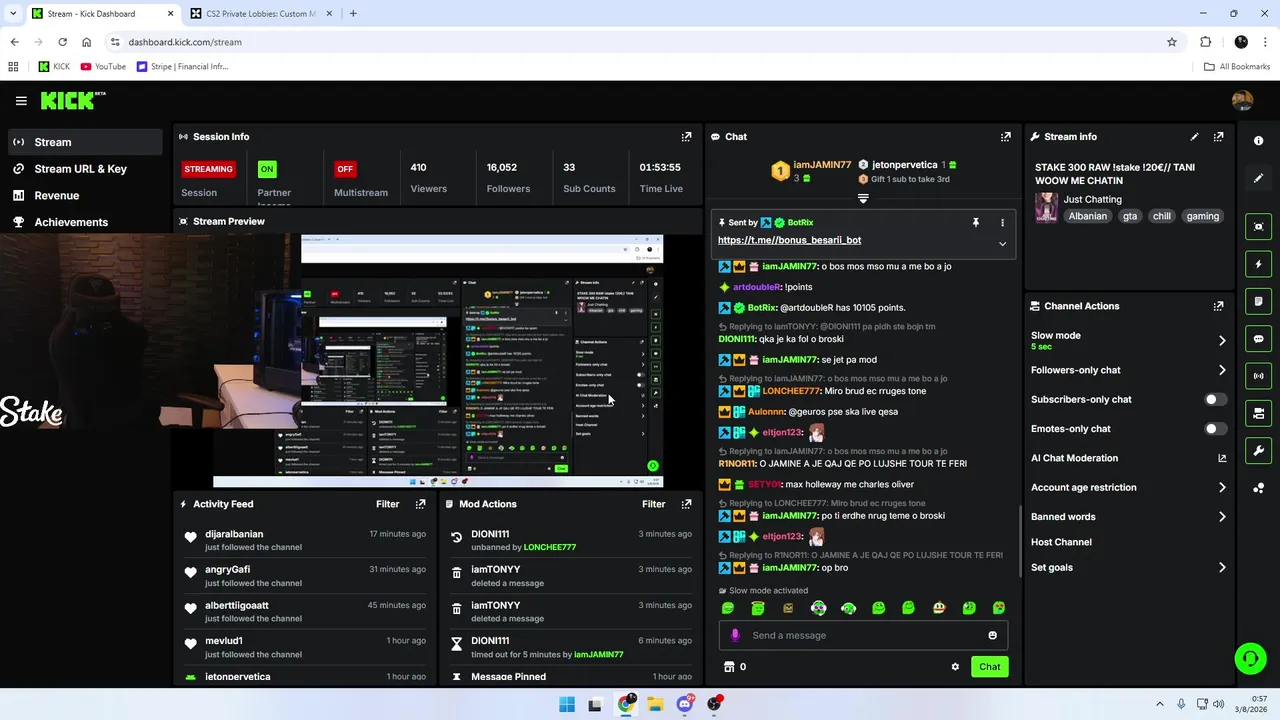Click the info icon in the right rail

1258,141
